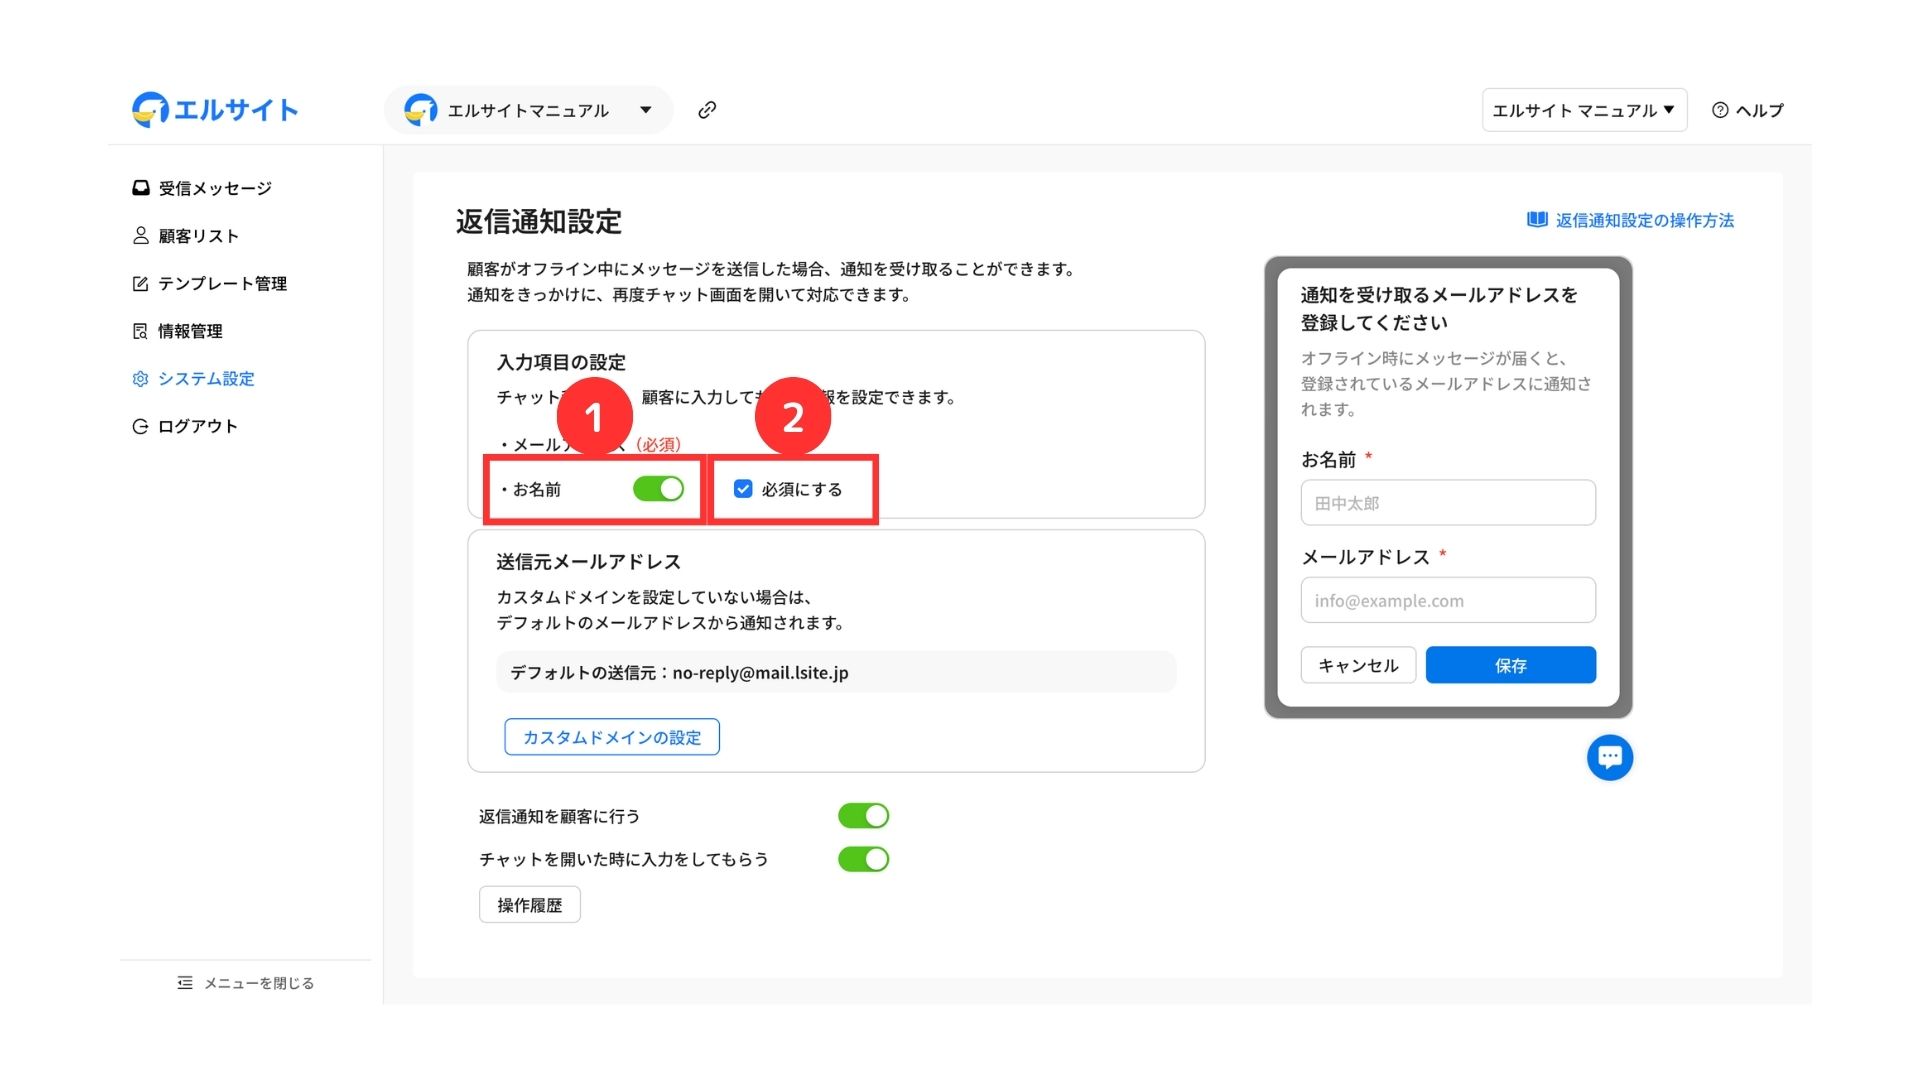Toggle チャットを開いた時に入力をしてもらう switch

tap(863, 859)
